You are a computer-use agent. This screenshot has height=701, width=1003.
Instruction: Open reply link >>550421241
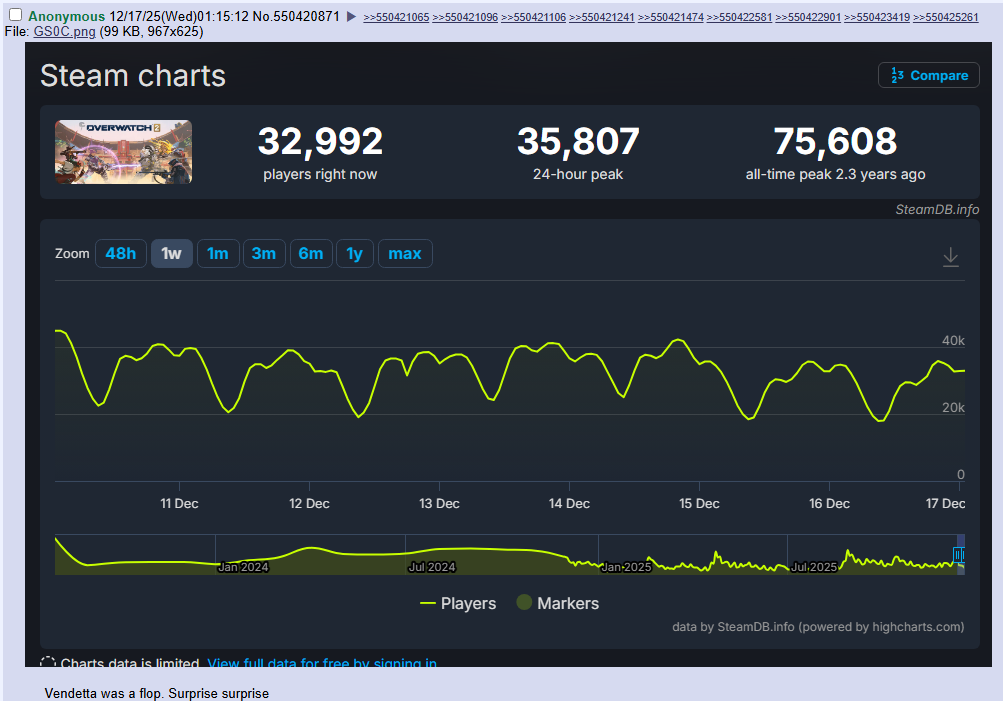click(x=602, y=17)
